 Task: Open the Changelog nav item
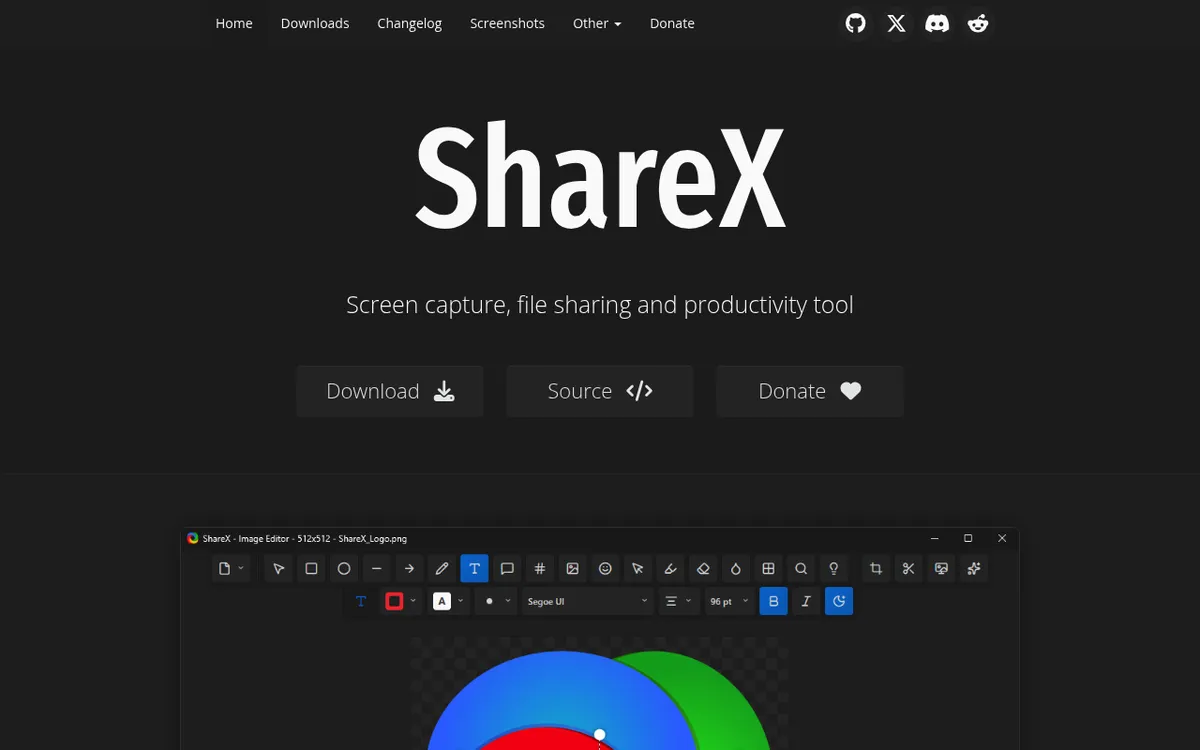409,23
